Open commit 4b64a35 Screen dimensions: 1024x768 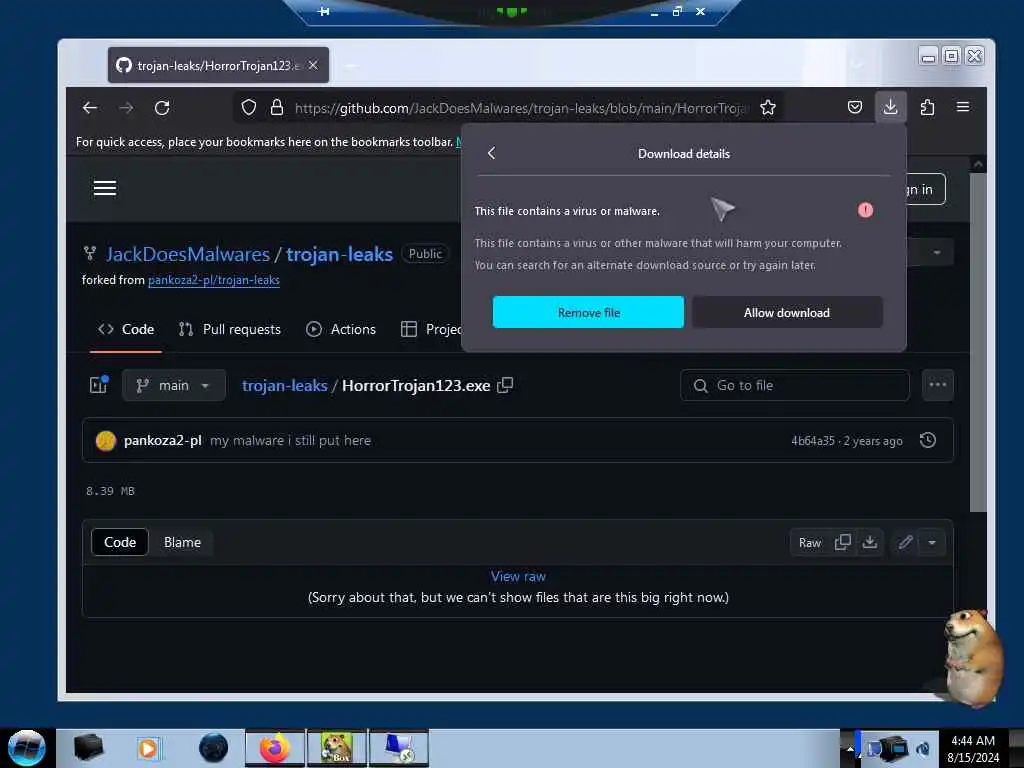[x=812, y=441]
